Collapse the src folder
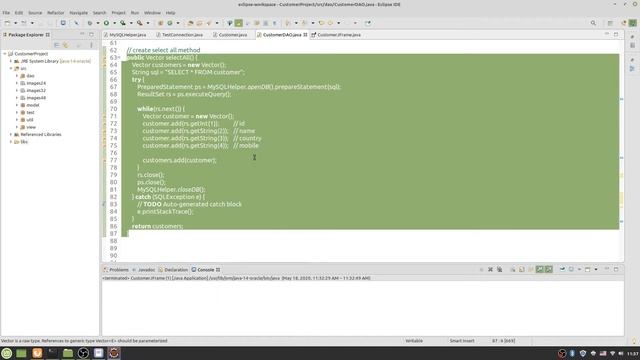The width and height of the screenshot is (640, 360). (11, 69)
